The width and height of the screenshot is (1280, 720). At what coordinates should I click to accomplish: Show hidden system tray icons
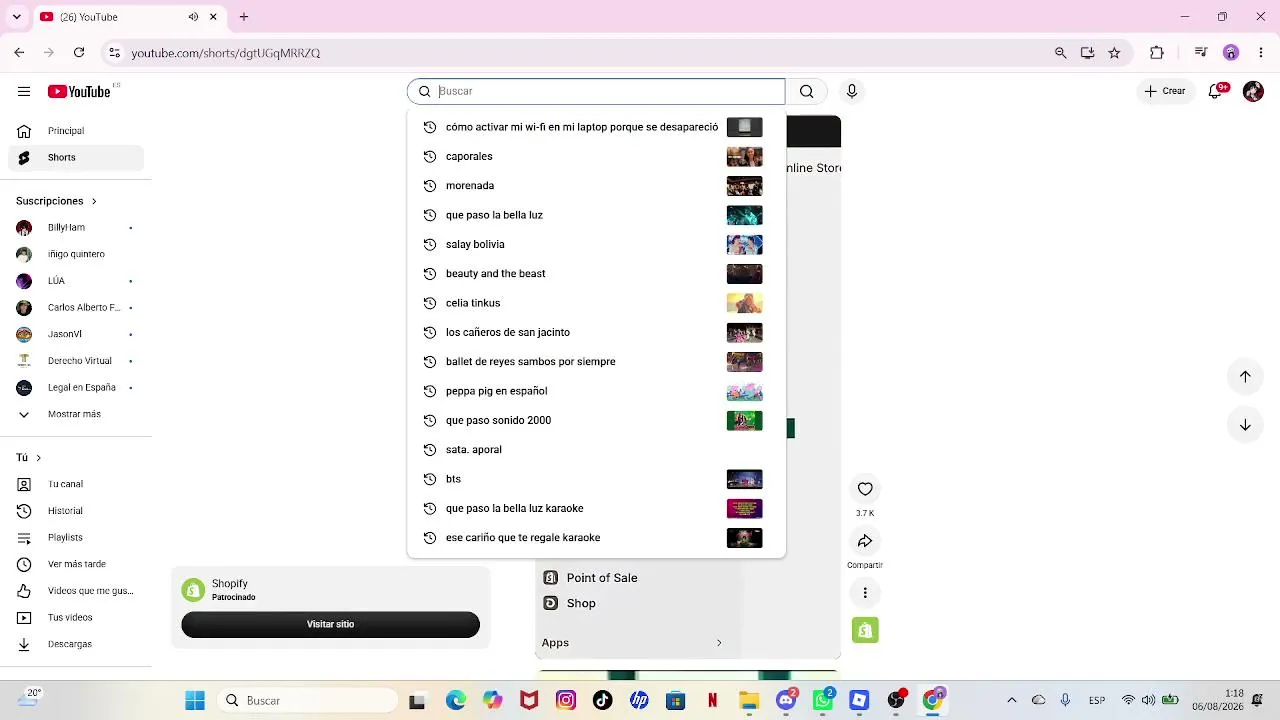(1011, 700)
